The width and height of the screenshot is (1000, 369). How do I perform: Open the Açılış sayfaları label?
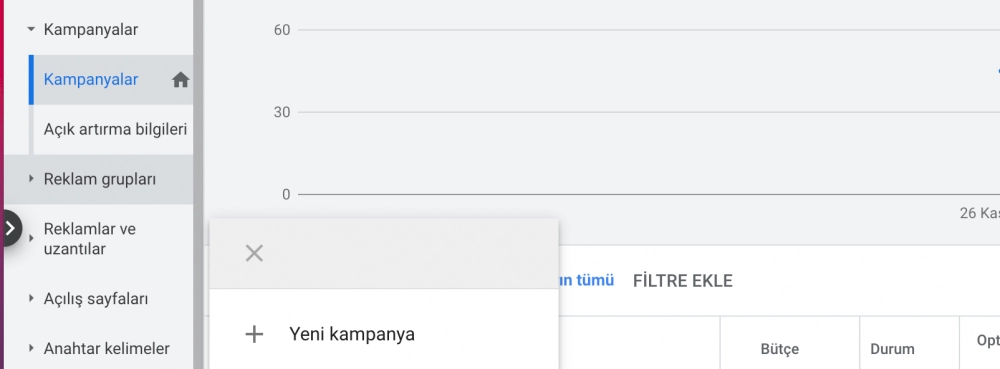[96, 298]
